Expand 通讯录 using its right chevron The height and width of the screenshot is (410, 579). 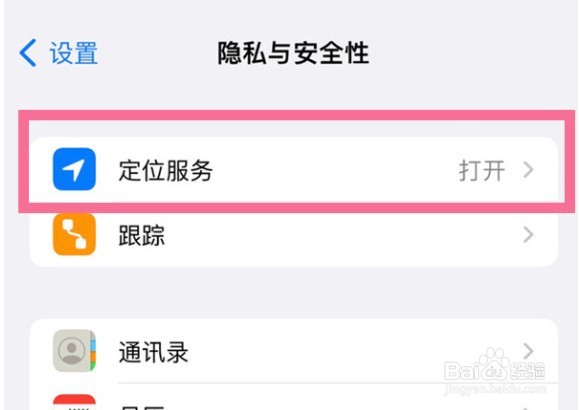(x=528, y=351)
